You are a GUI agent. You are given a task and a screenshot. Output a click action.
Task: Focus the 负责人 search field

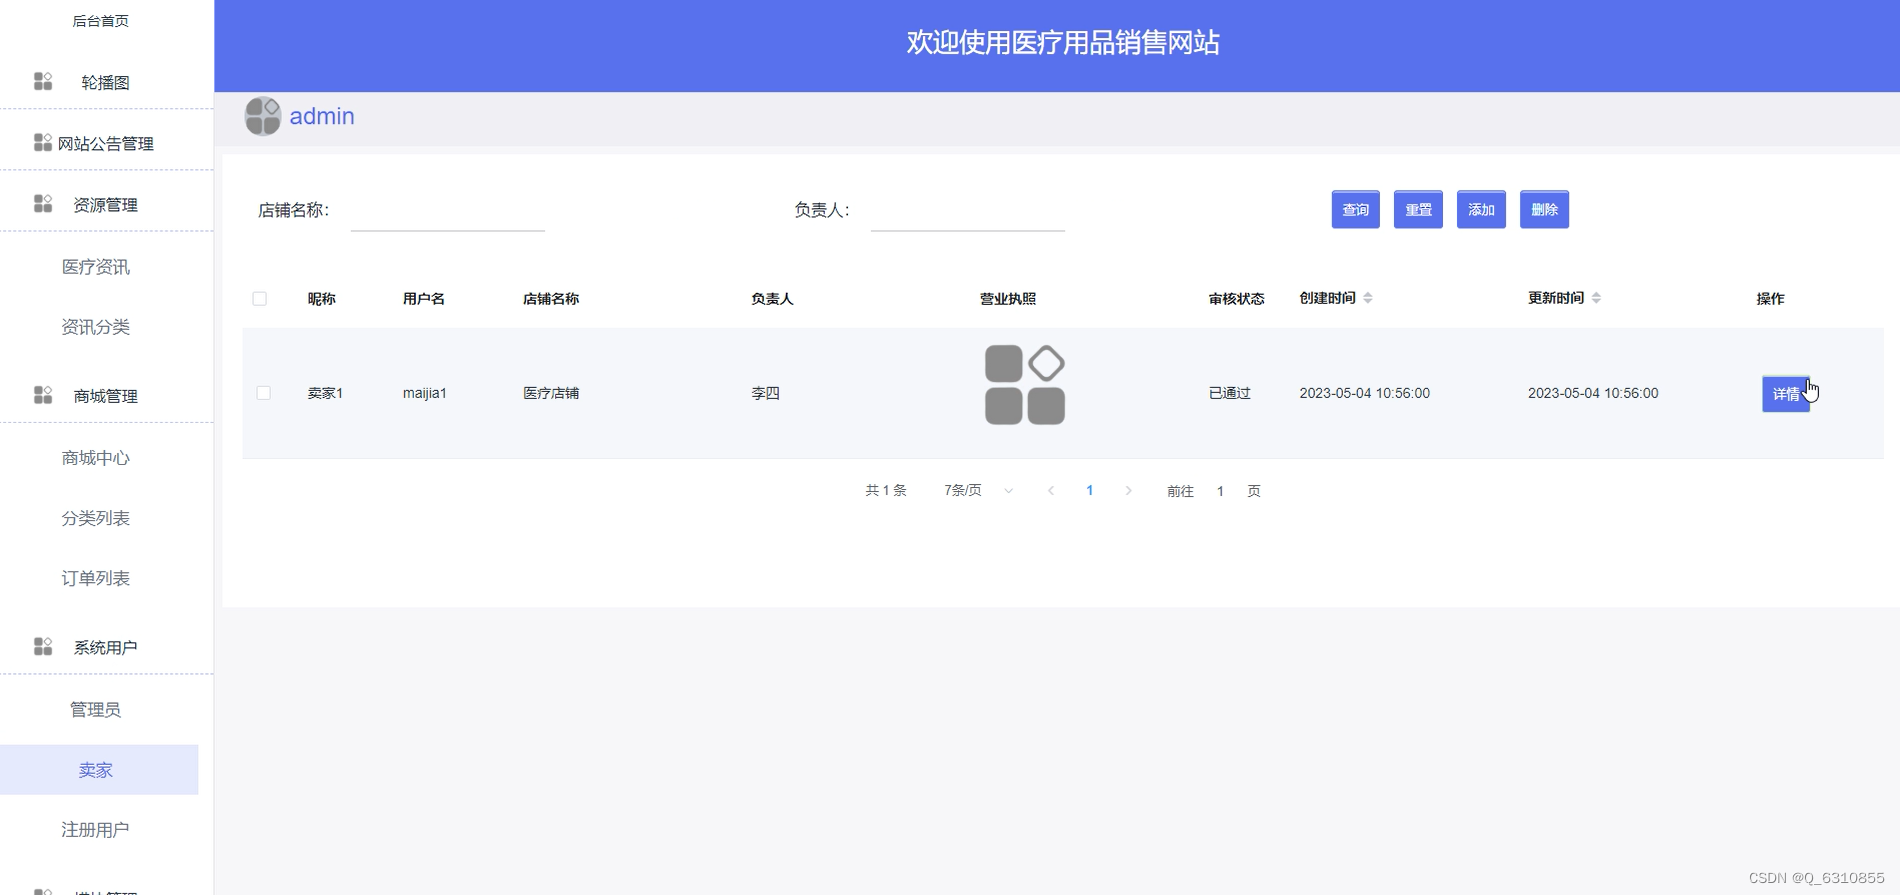[968, 210]
